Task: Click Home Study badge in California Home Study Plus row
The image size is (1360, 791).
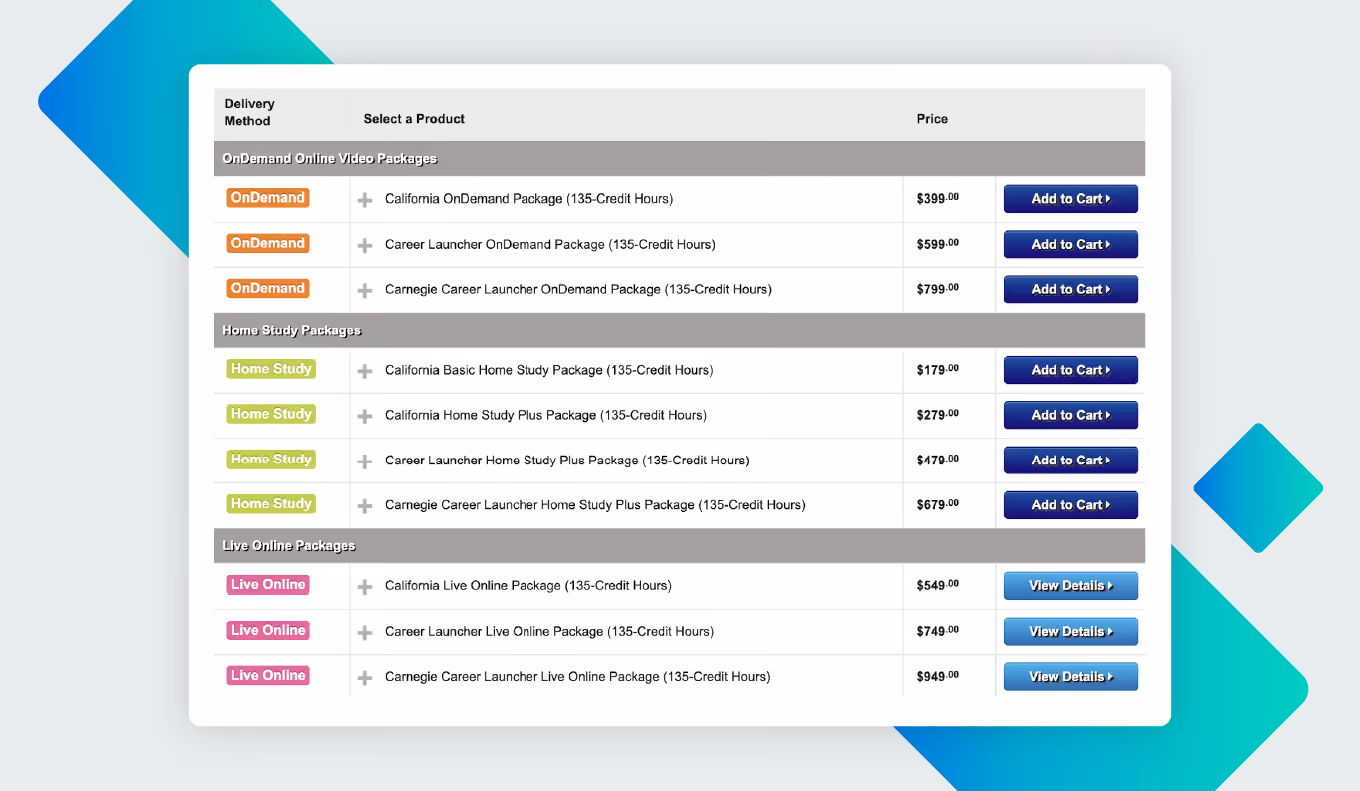Action: (x=271, y=414)
